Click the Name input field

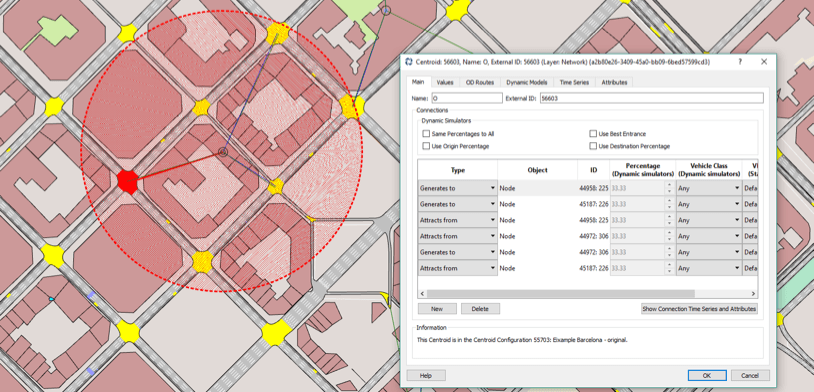point(467,98)
